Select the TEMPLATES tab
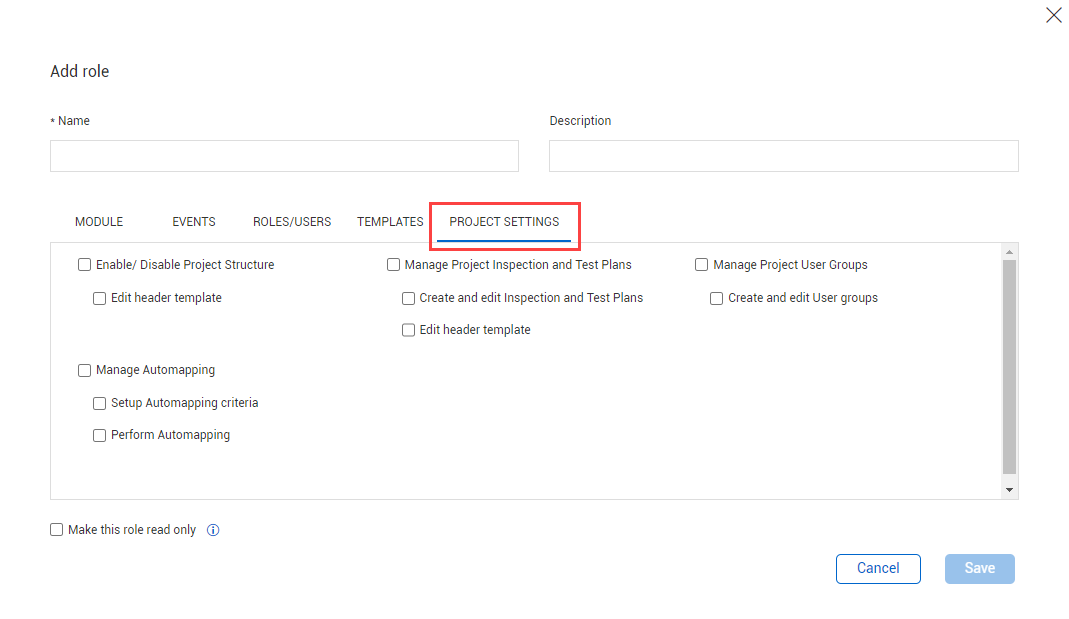The image size is (1069, 619). [390, 222]
